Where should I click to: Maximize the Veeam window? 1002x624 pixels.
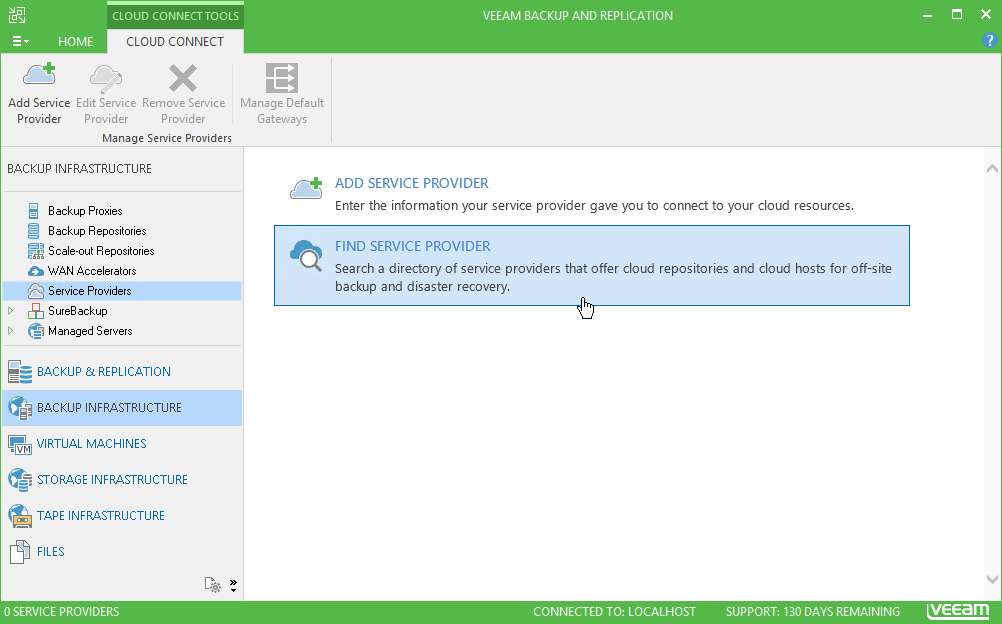click(957, 15)
